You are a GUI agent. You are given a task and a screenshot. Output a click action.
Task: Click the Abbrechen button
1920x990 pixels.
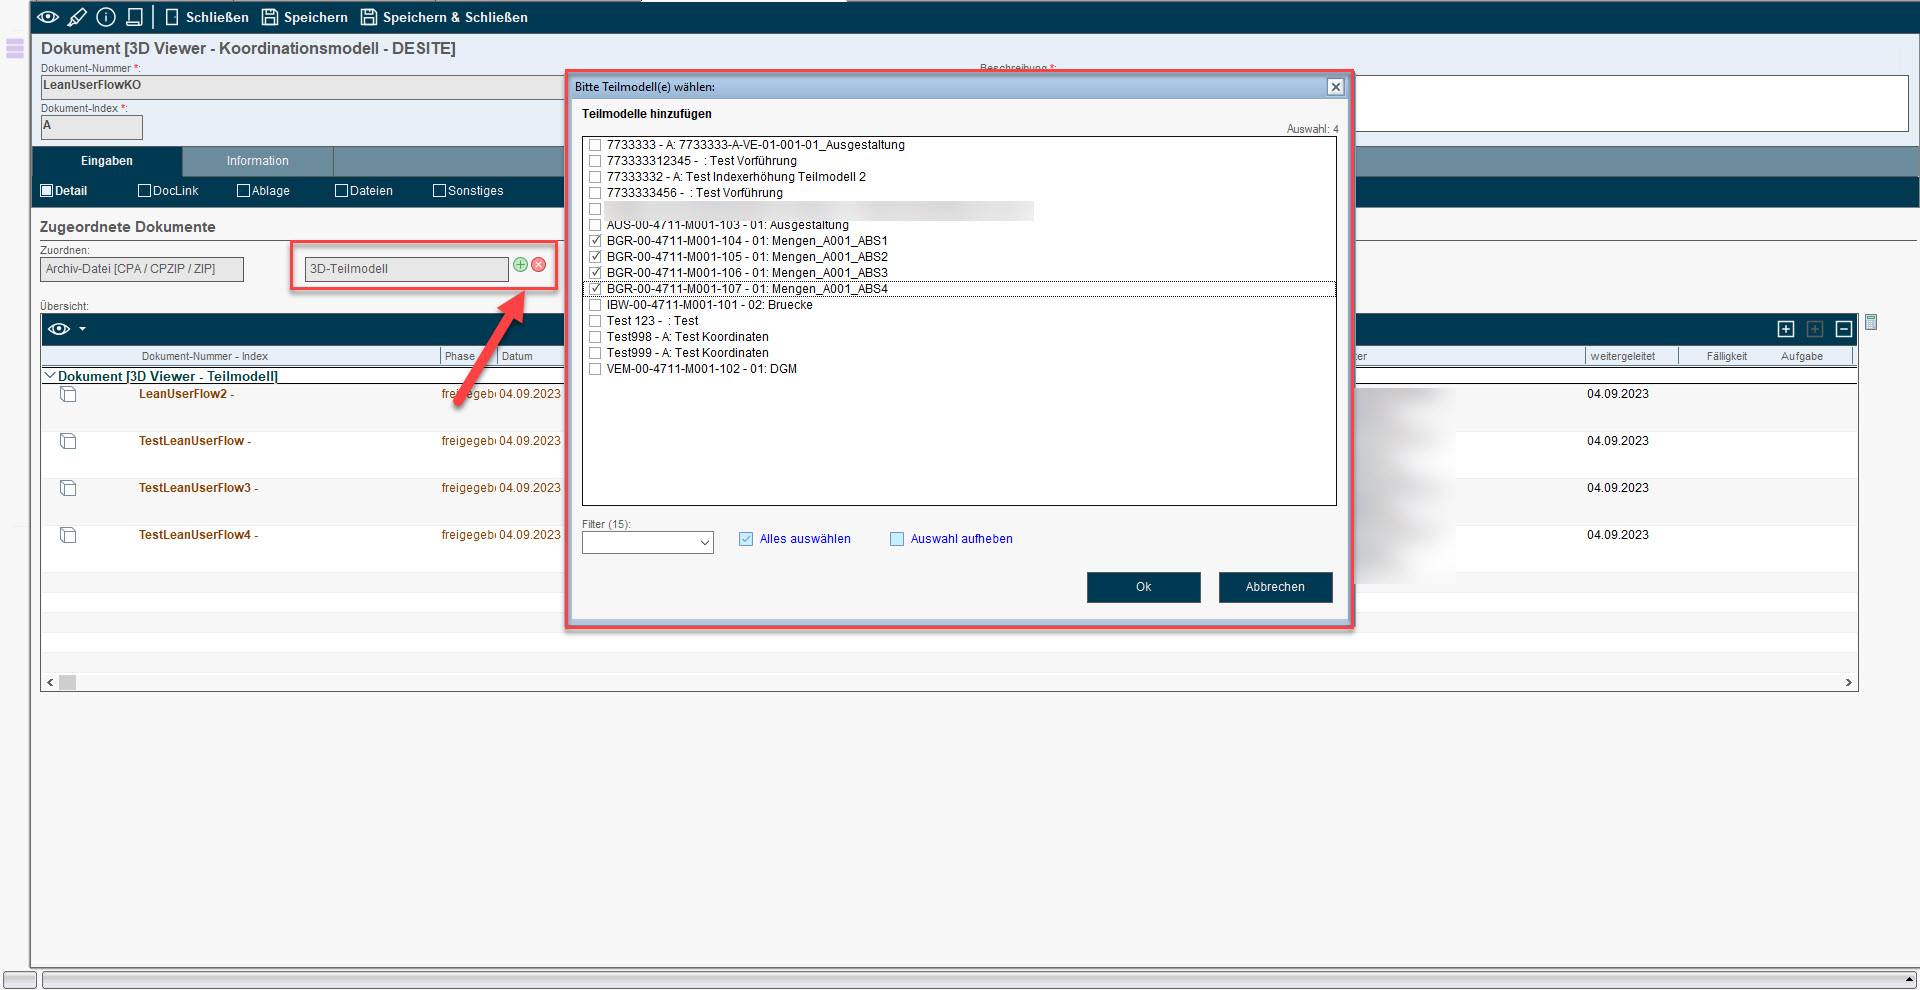pyautogui.click(x=1275, y=587)
